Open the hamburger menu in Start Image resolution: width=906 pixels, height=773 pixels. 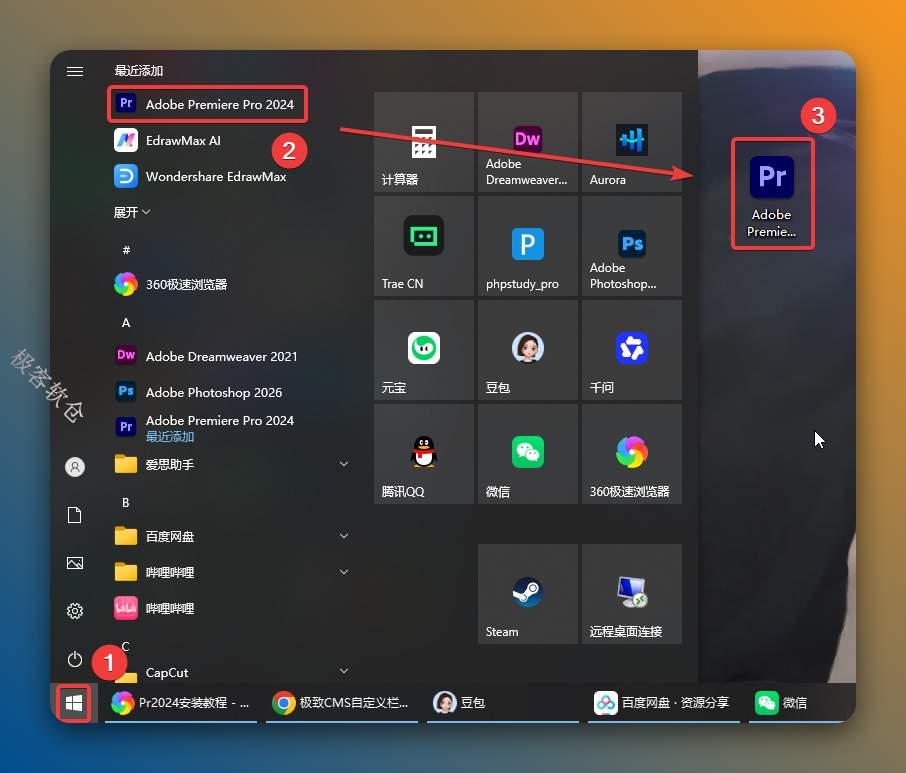(x=75, y=71)
